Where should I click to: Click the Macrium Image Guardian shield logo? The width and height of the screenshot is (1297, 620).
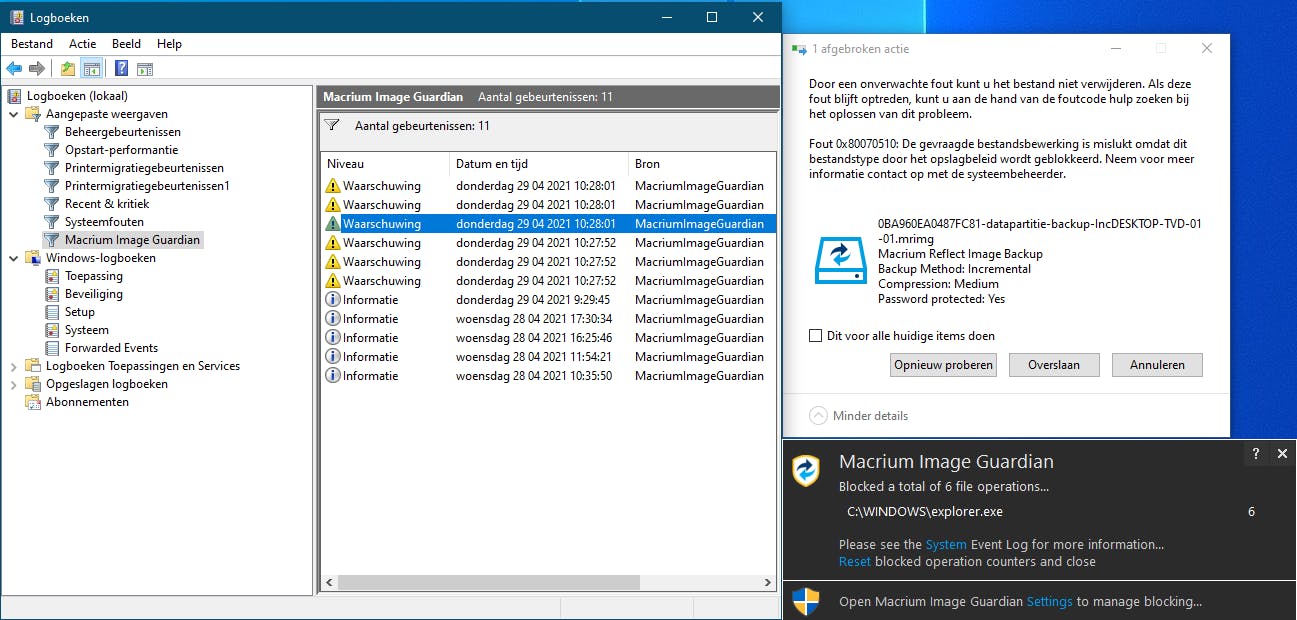point(806,470)
